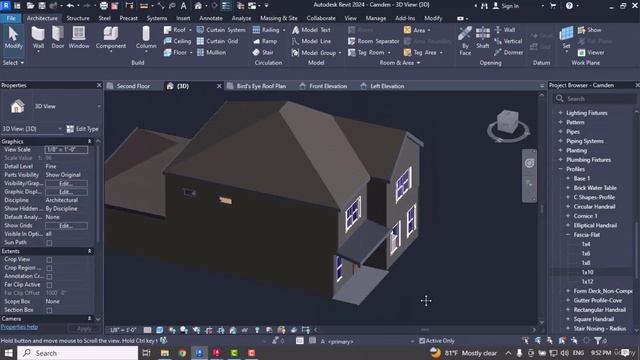Open the Roof tool dropdown
The height and width of the screenshot is (360, 640).
[x=190, y=30]
